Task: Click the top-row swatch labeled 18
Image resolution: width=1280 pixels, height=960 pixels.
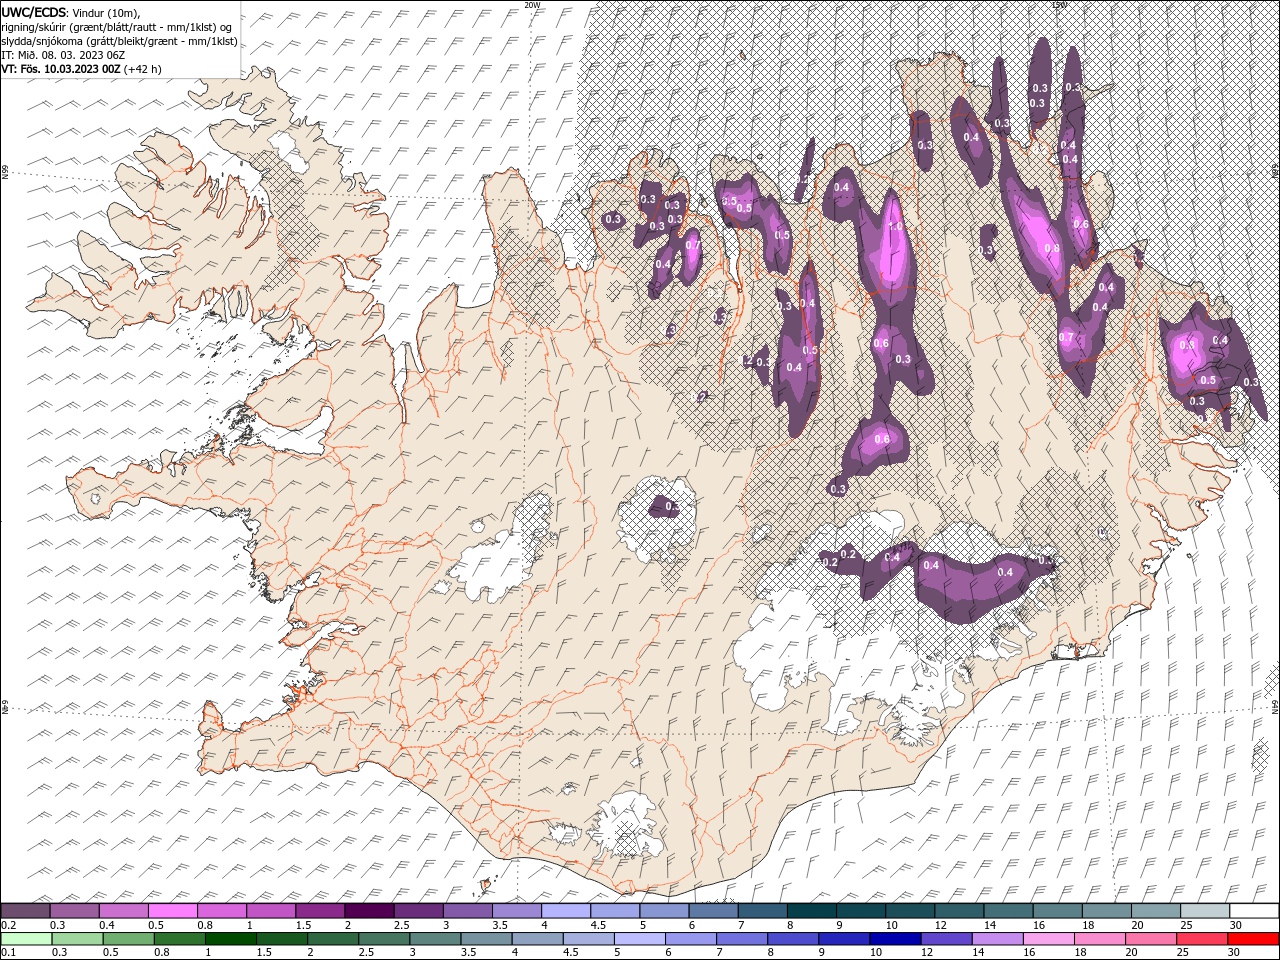Action: [1106, 911]
